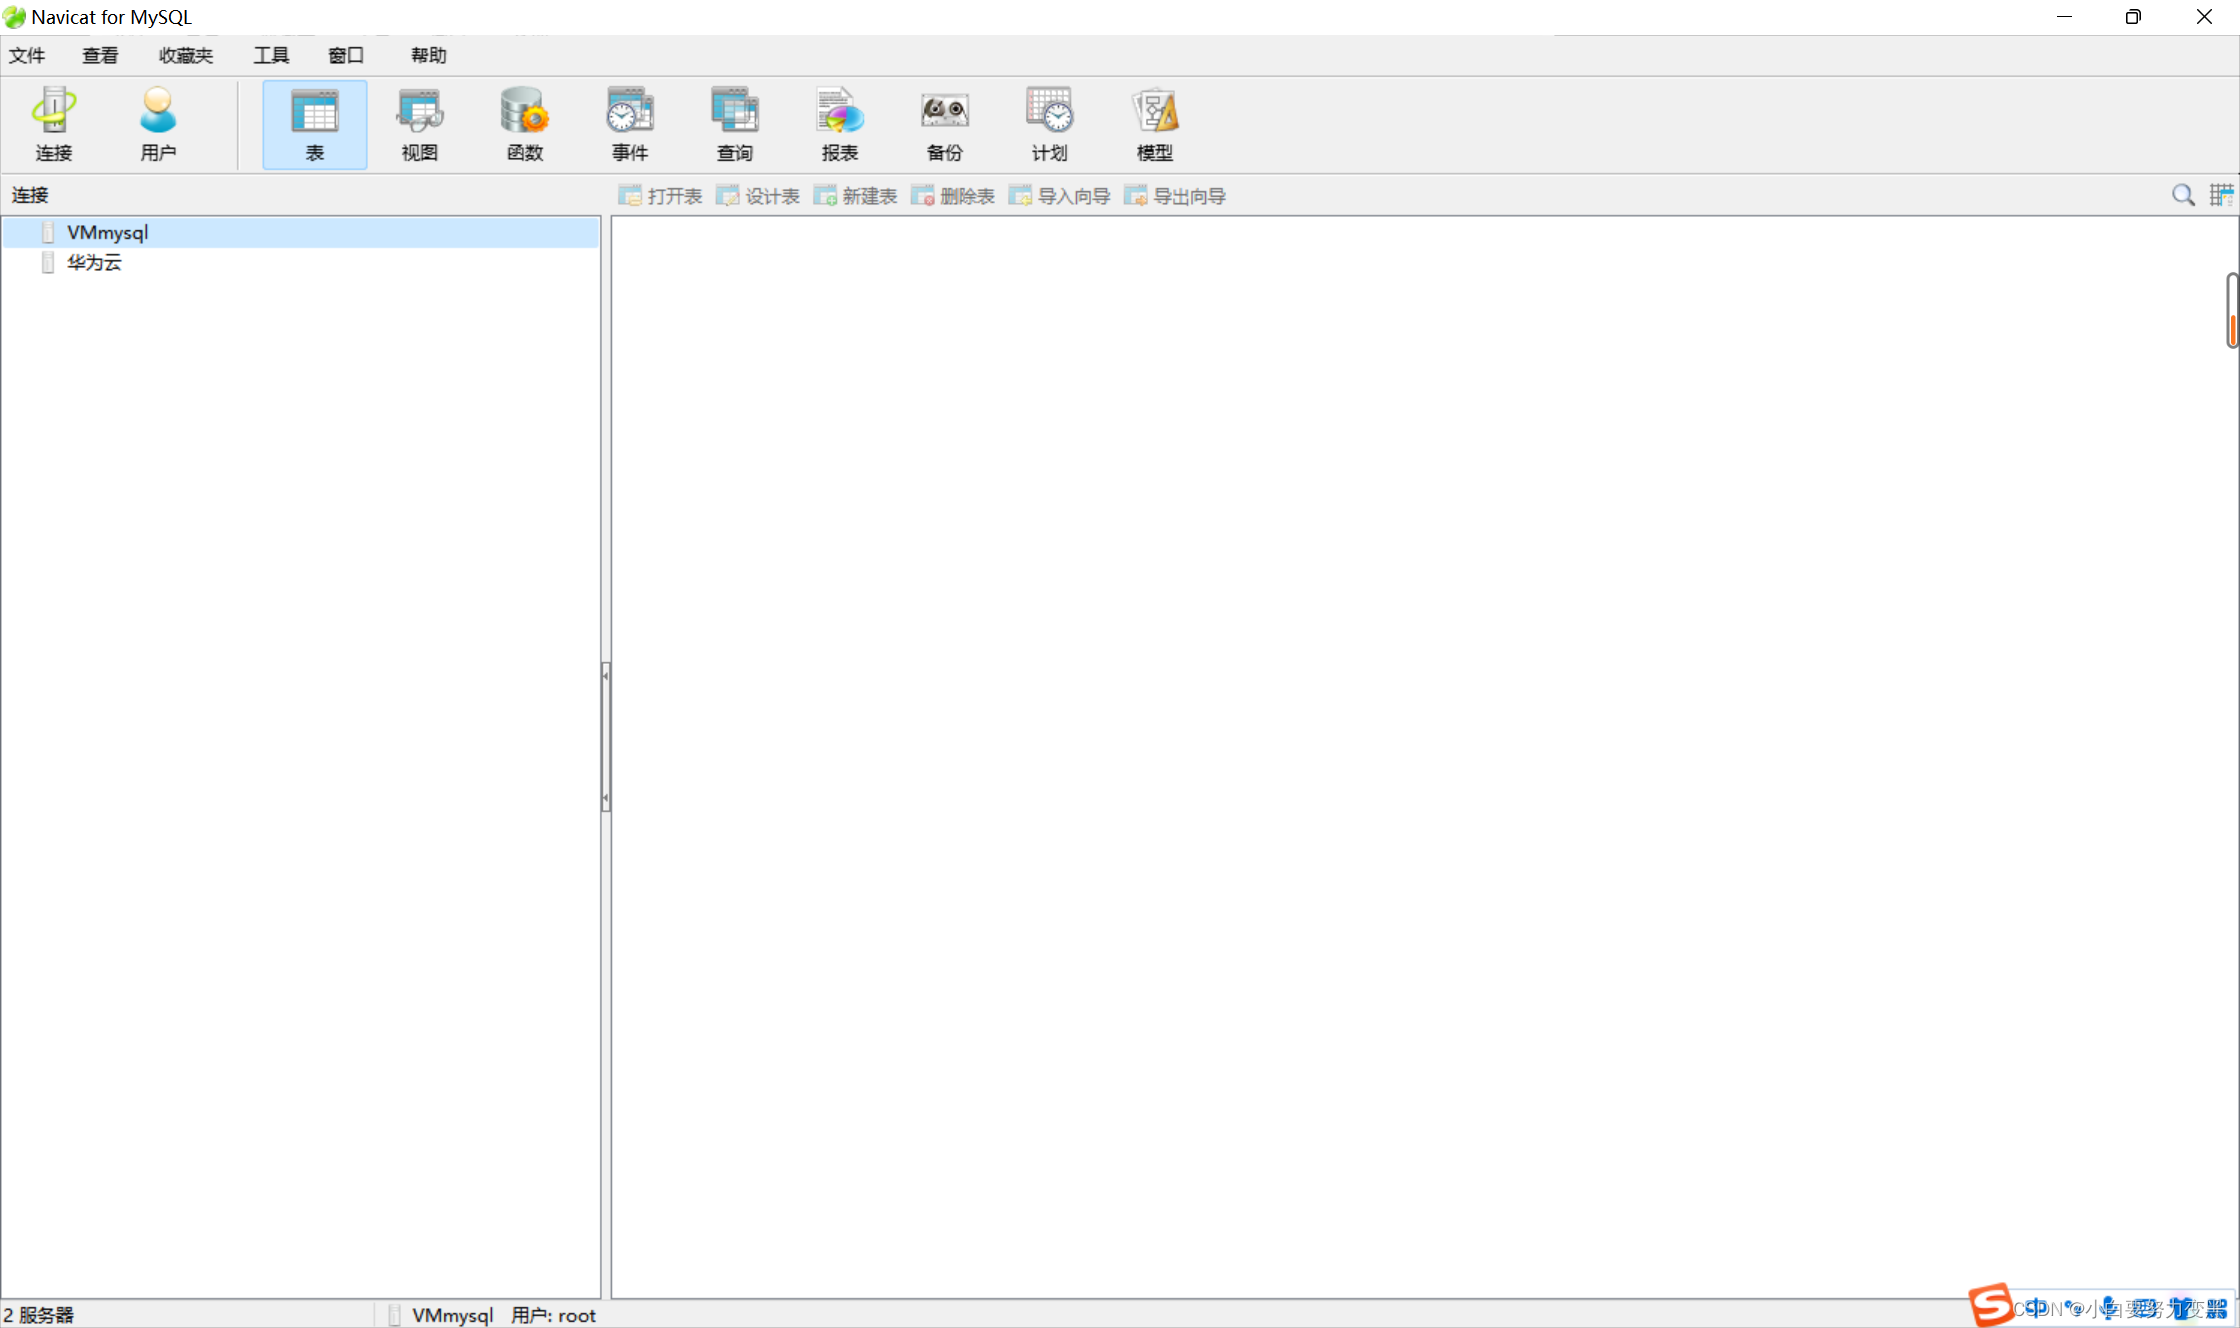Screen dimensions: 2240x1328
Task: Click the Schedule (计划) icon
Action: click(x=1049, y=123)
